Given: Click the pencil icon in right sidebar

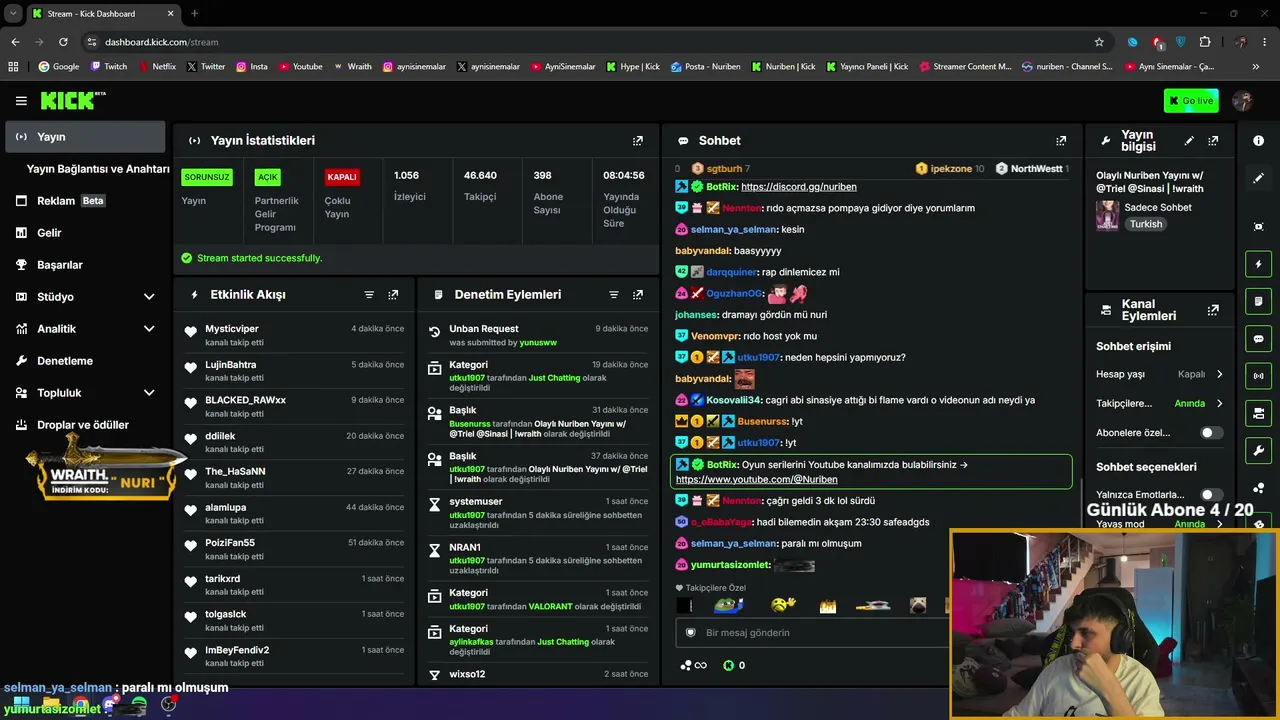Looking at the screenshot, I should 1258,178.
